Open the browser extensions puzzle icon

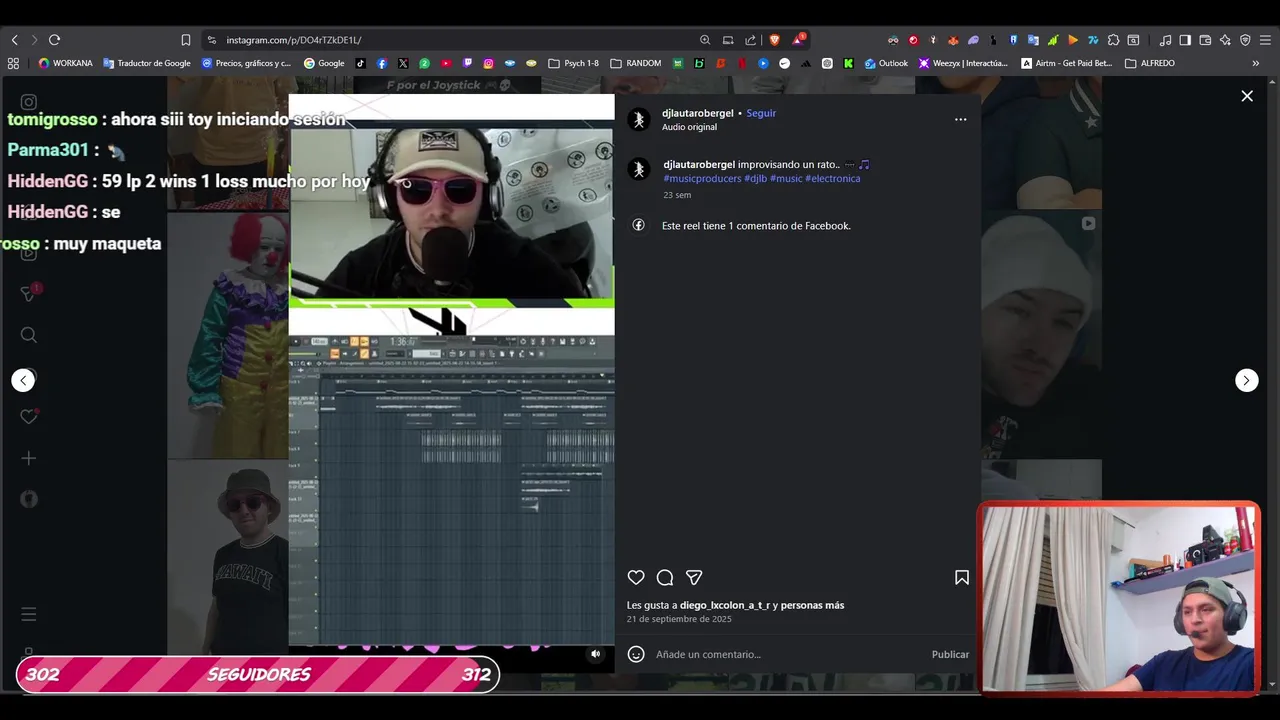[1113, 40]
